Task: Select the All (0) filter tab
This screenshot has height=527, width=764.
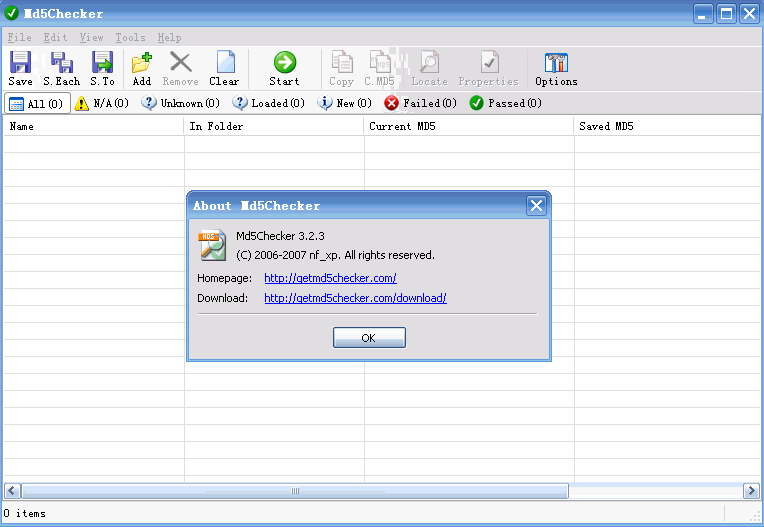Action: [37, 103]
